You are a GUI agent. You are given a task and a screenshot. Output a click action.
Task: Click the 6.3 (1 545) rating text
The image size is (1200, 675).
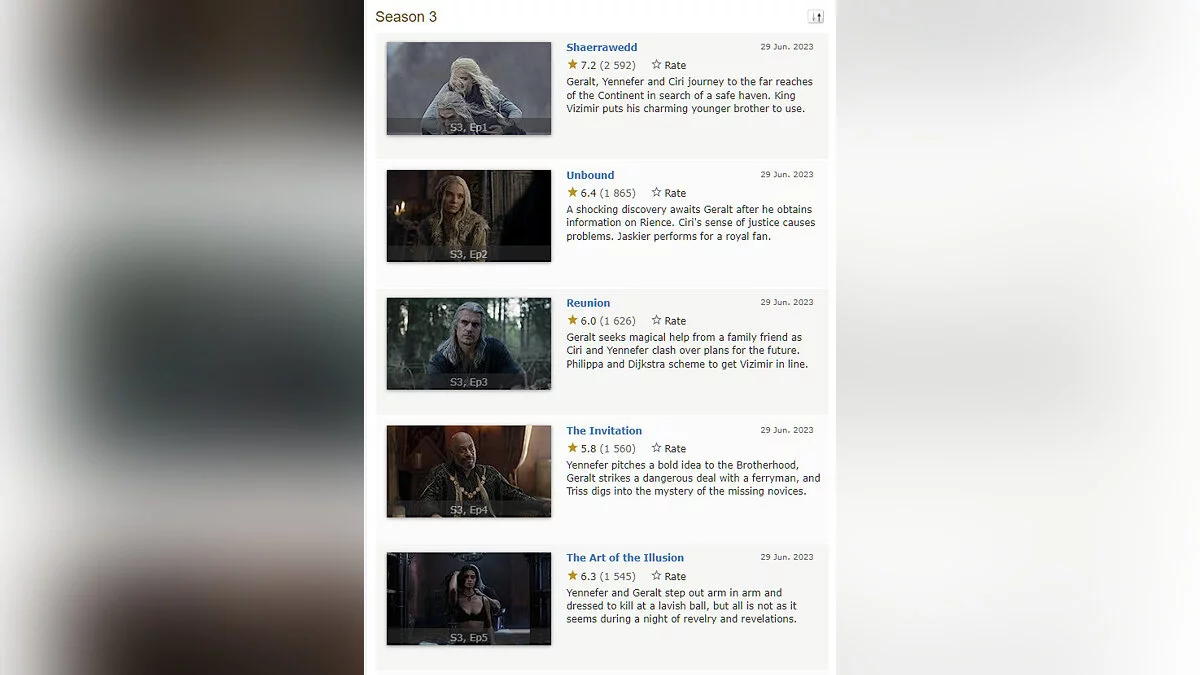[608, 576]
